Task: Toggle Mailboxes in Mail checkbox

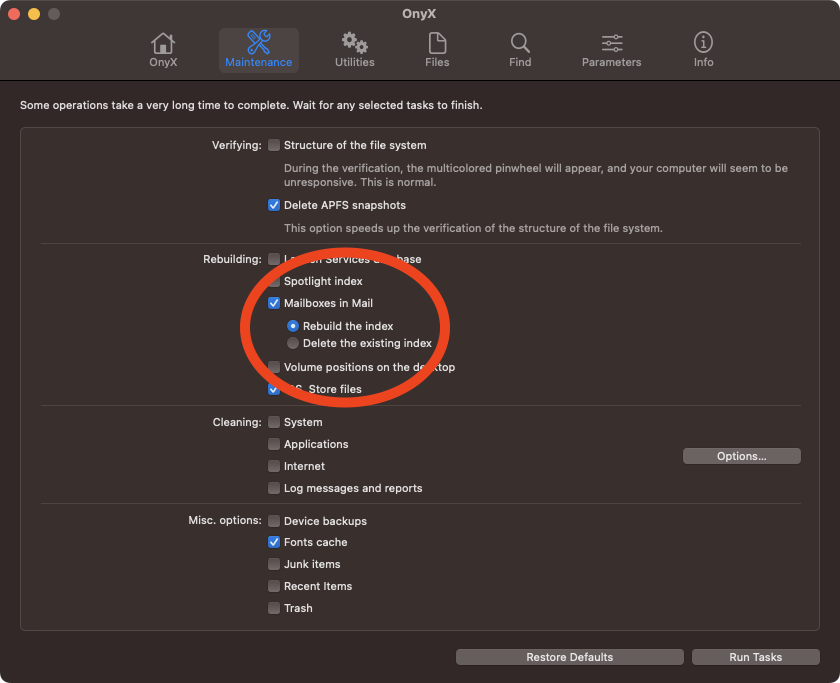Action: point(274,303)
